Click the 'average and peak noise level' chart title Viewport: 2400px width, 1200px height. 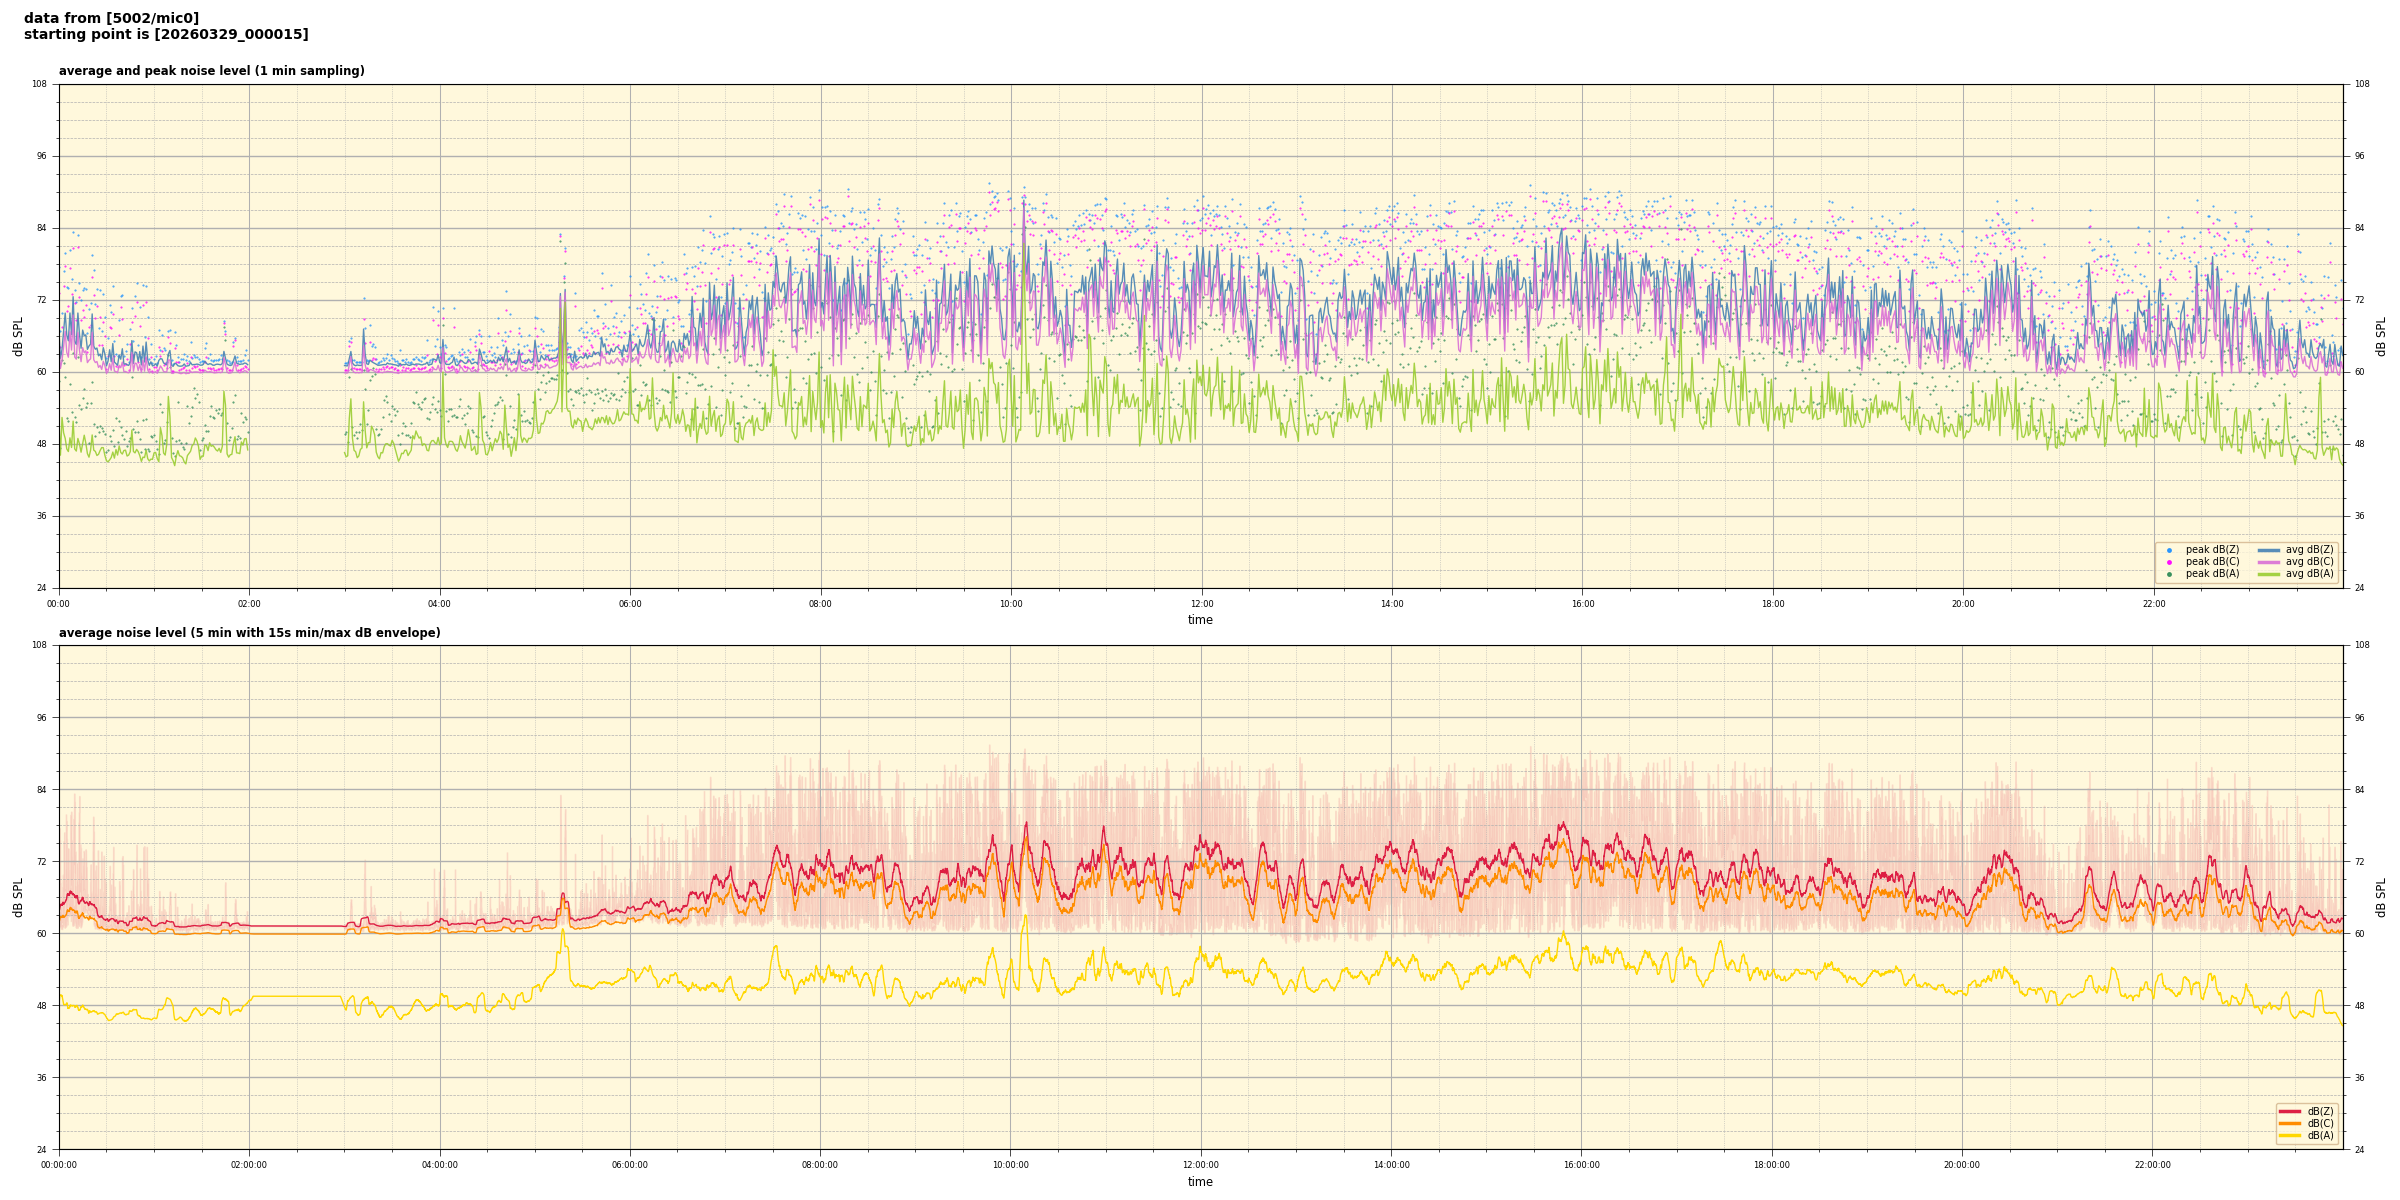coord(211,71)
